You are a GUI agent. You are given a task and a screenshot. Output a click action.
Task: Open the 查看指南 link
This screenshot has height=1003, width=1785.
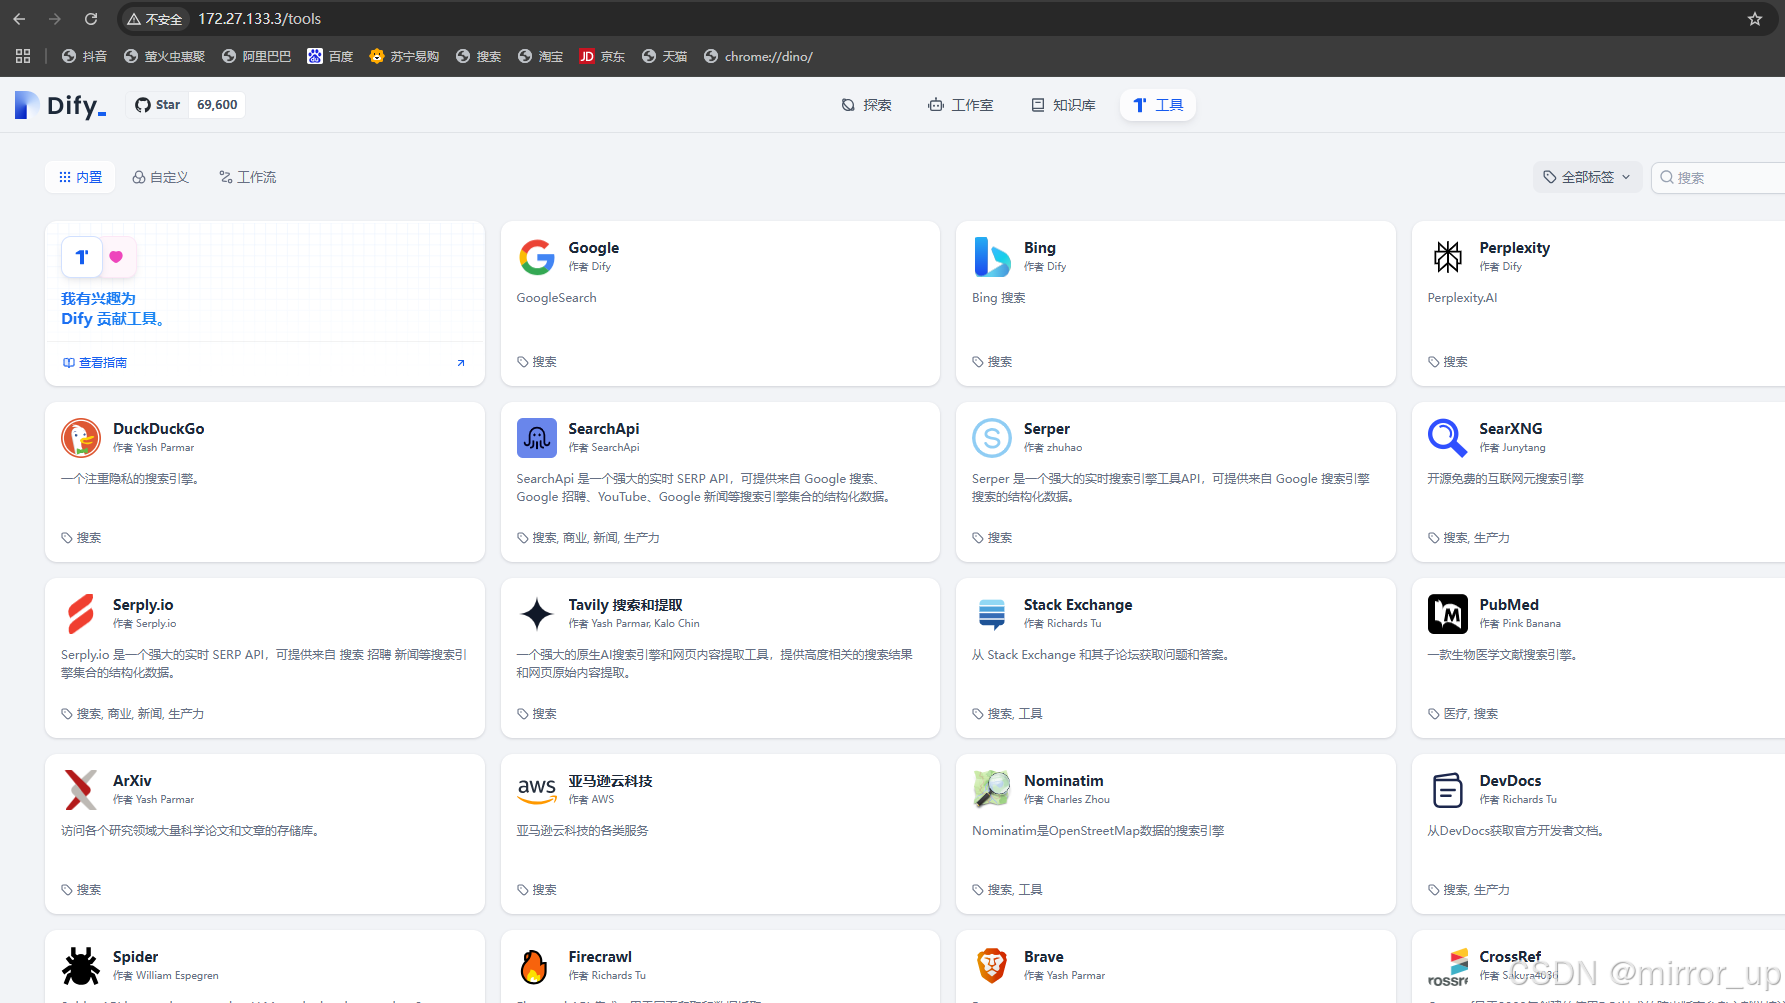tap(95, 363)
